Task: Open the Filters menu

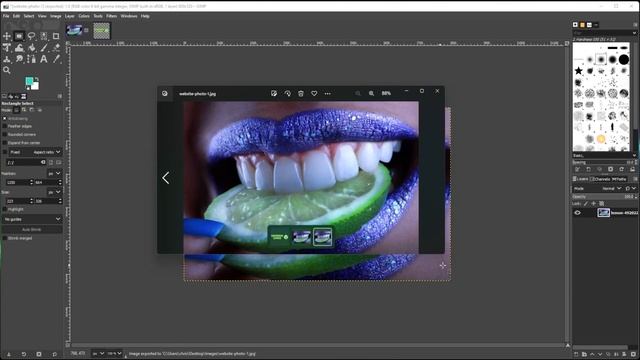Action: pyautogui.click(x=111, y=16)
